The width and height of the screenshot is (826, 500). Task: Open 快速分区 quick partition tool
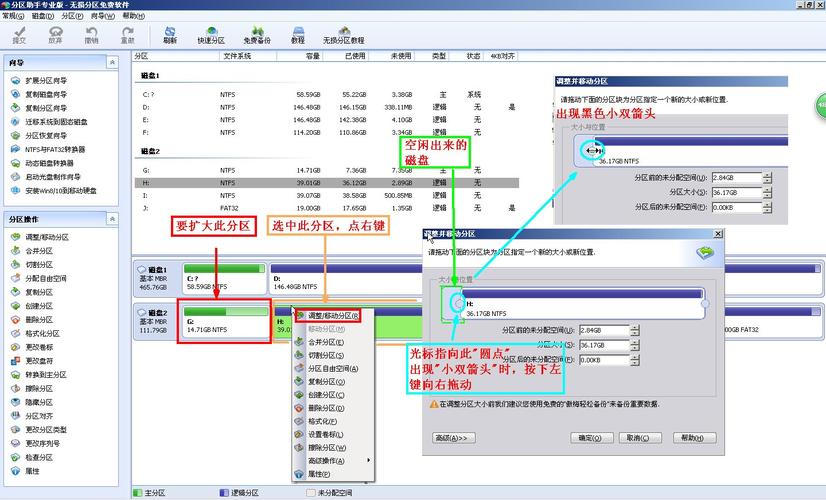211,35
